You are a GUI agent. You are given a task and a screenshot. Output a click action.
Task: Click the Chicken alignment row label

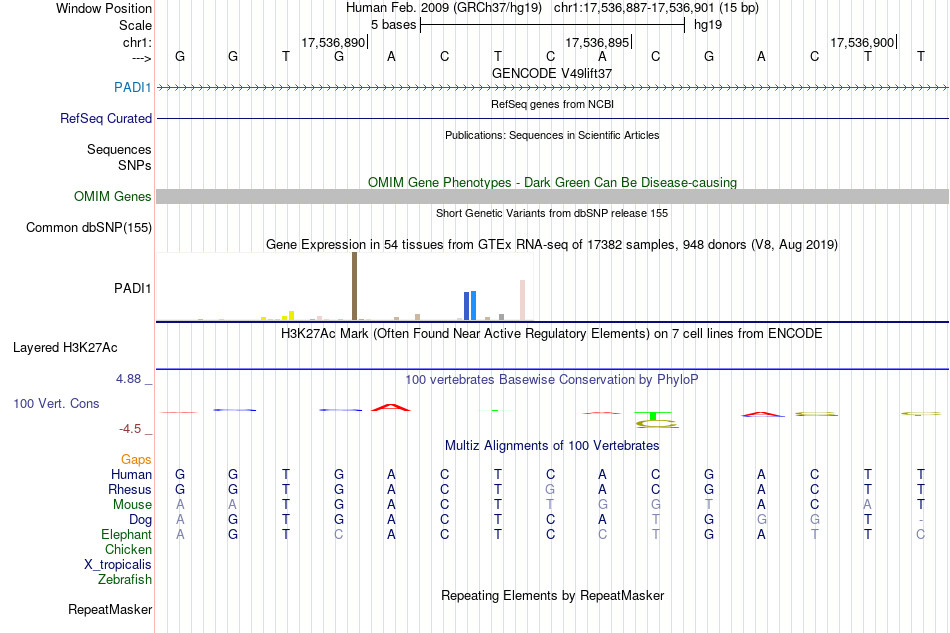tap(128, 549)
